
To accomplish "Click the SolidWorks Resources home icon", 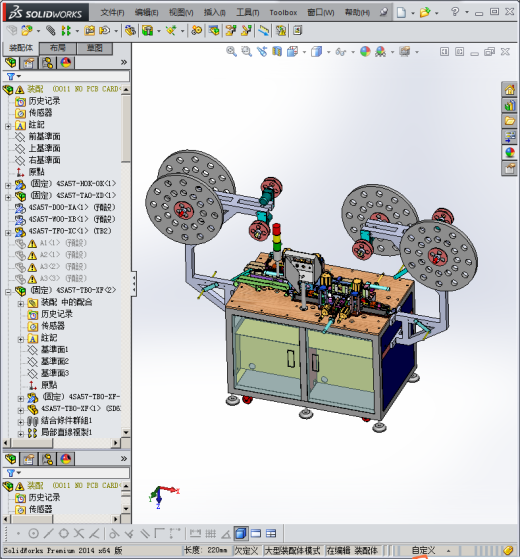I will [x=509, y=89].
